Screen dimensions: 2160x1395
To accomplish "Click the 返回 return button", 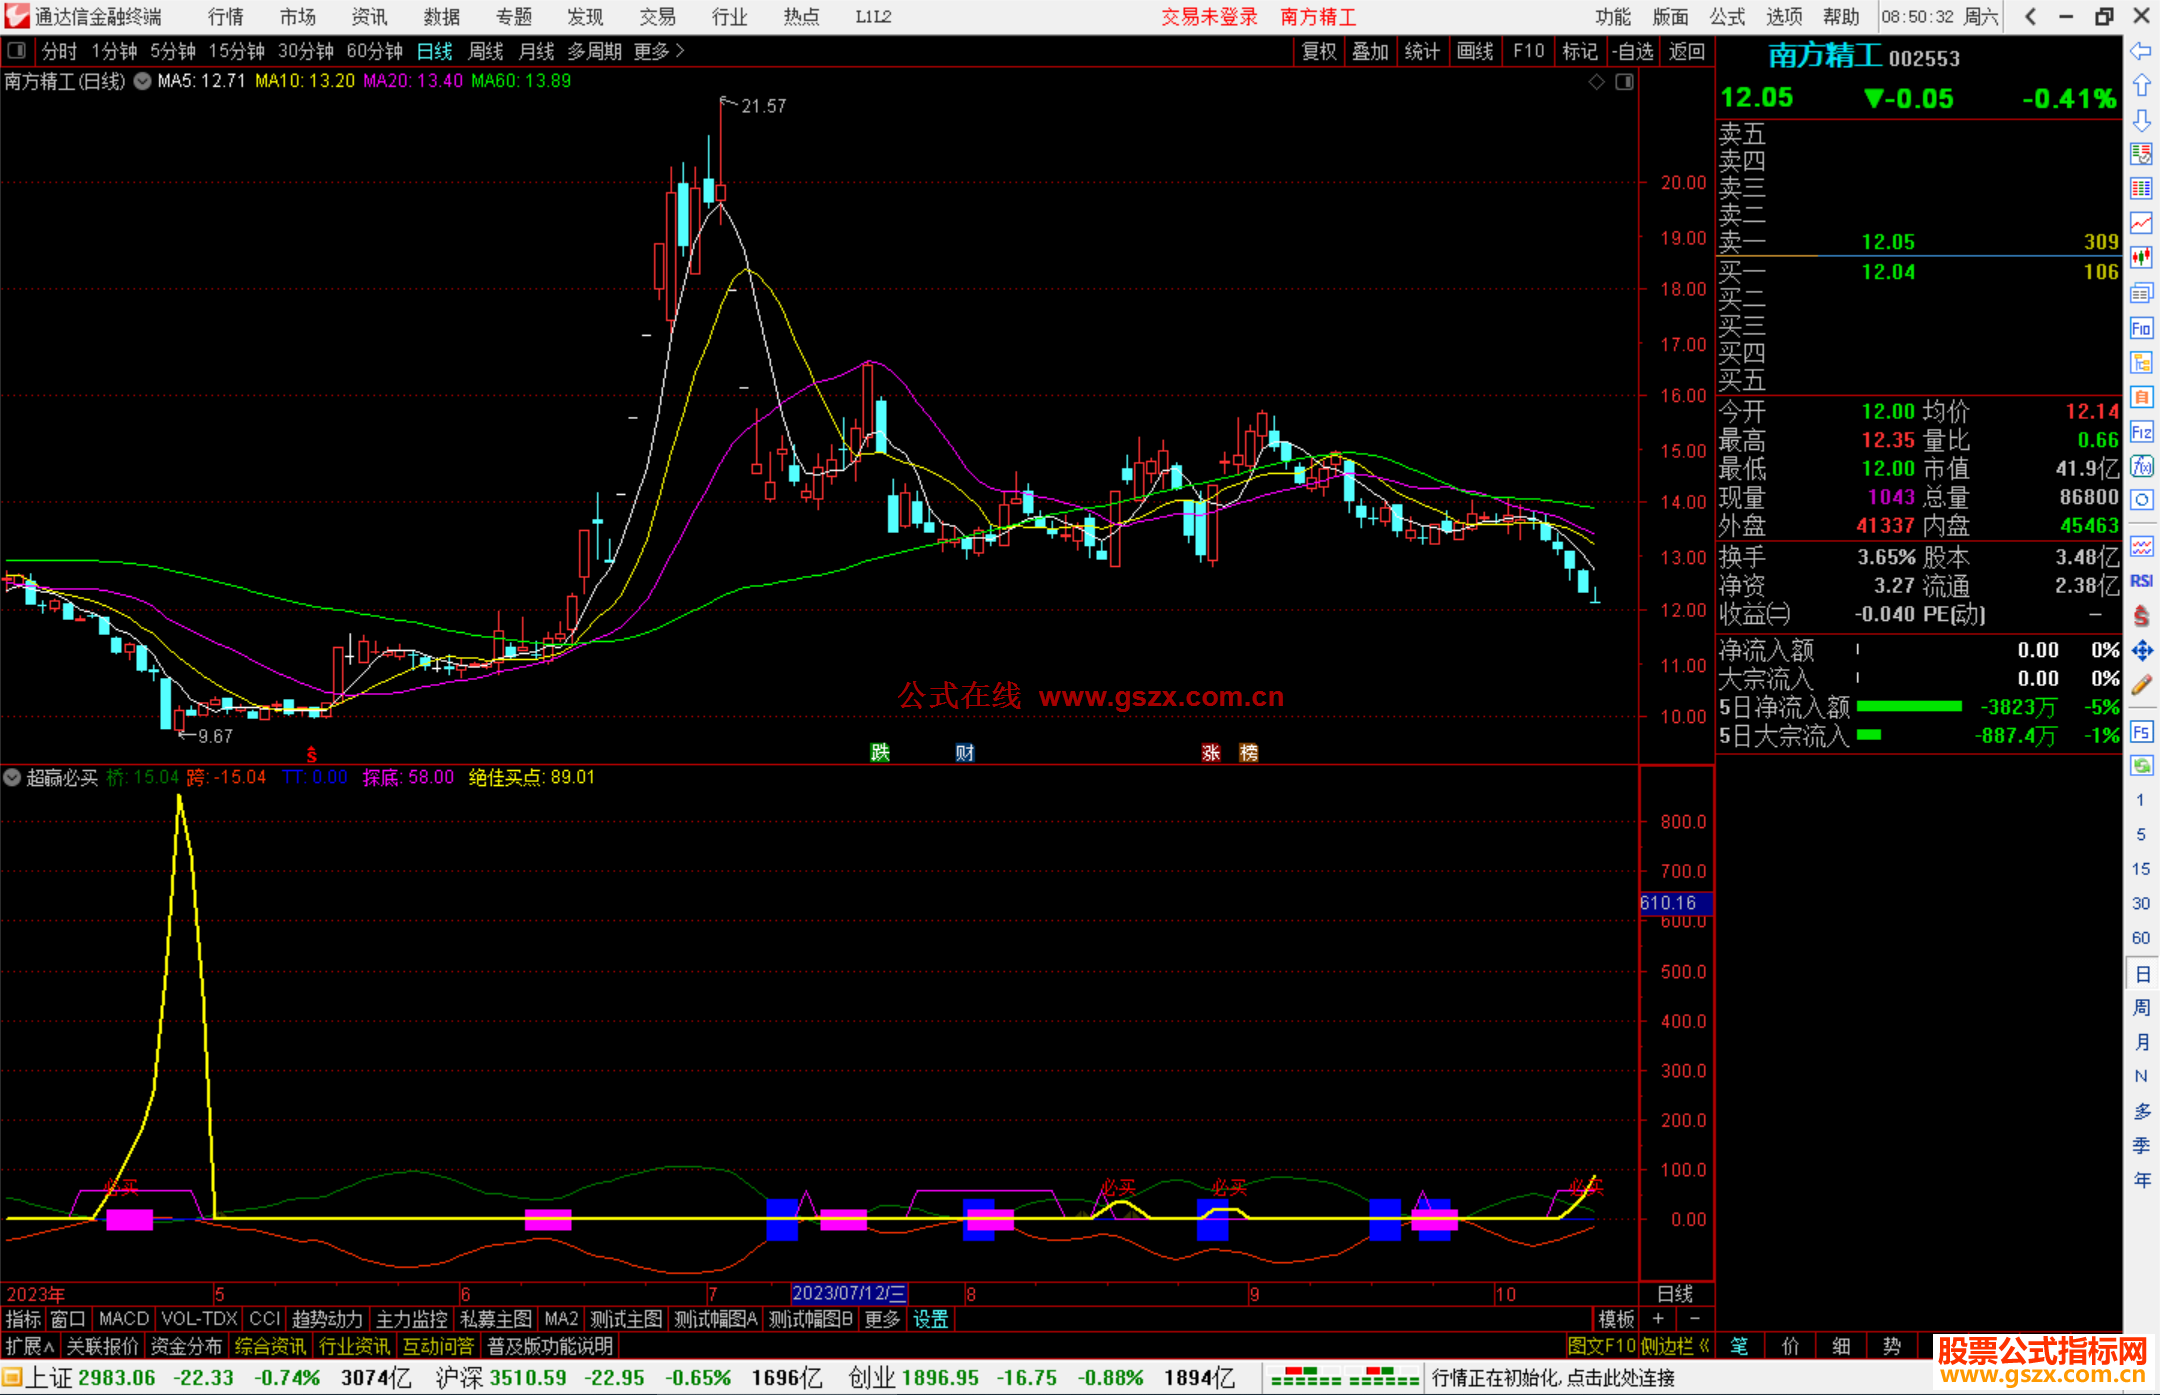I will (1687, 51).
